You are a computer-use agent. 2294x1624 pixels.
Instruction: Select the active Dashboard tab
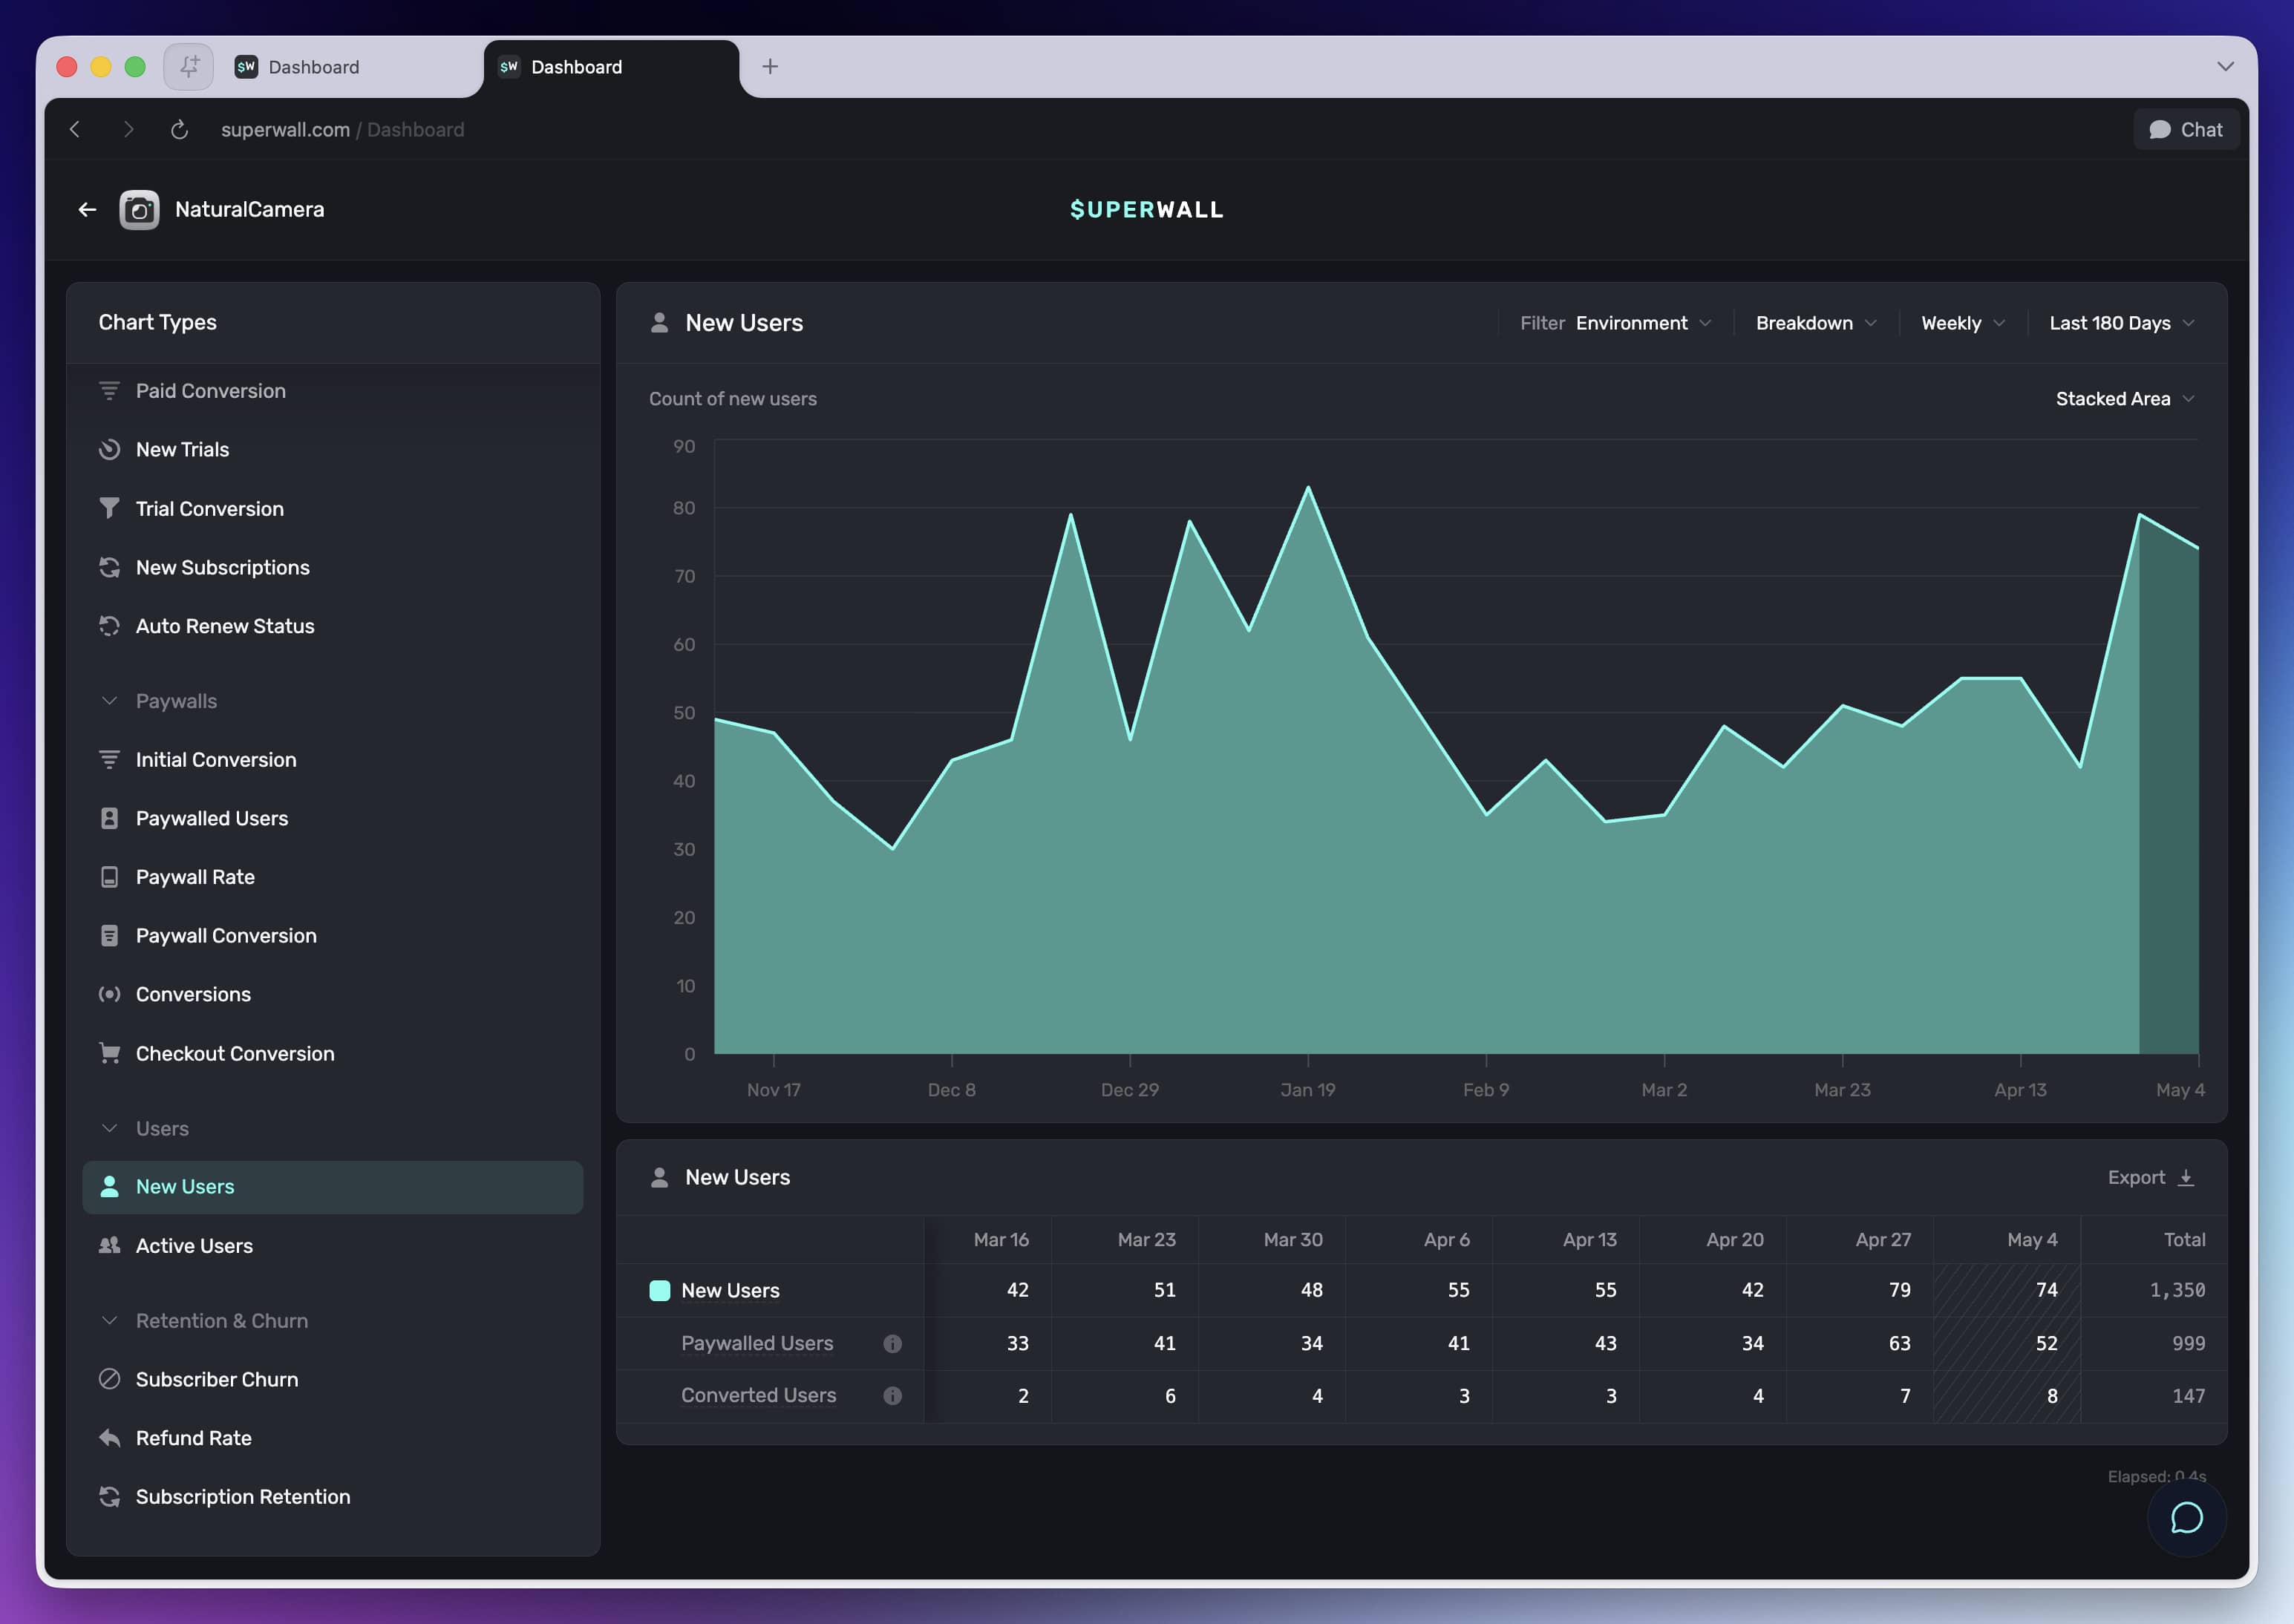coord(611,67)
